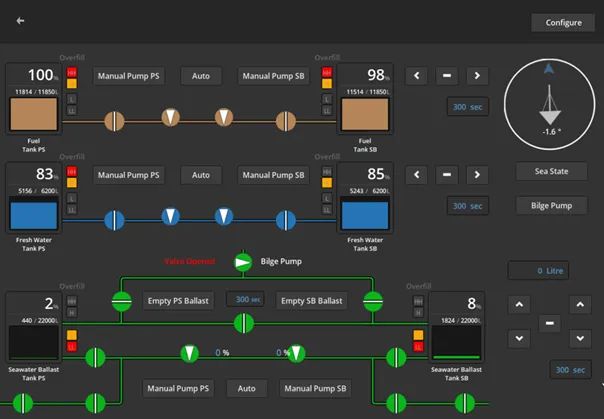Click the green Bilge Pump icon
The width and height of the screenshot is (604, 419).
point(243,263)
